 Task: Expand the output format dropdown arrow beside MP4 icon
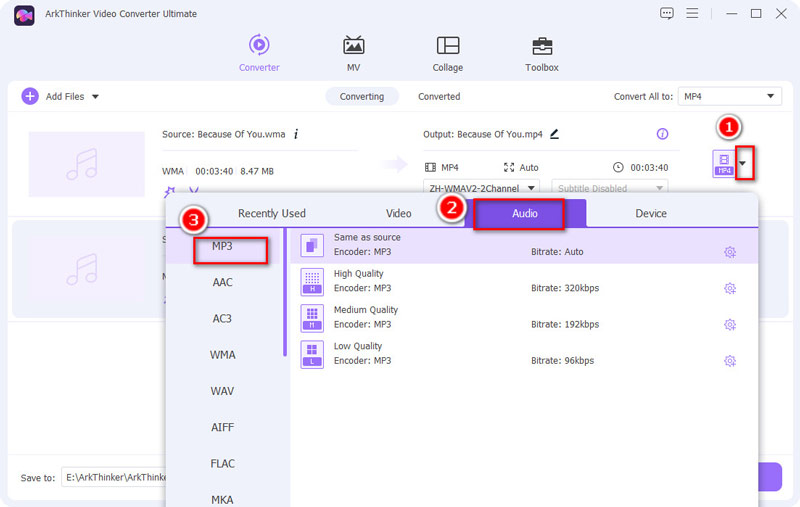744,163
